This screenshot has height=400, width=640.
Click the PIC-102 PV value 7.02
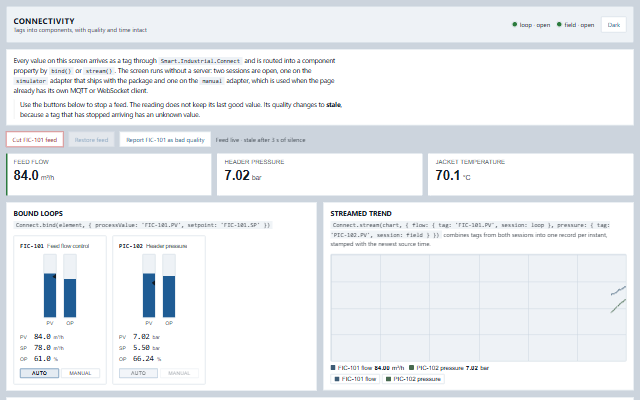141,337
